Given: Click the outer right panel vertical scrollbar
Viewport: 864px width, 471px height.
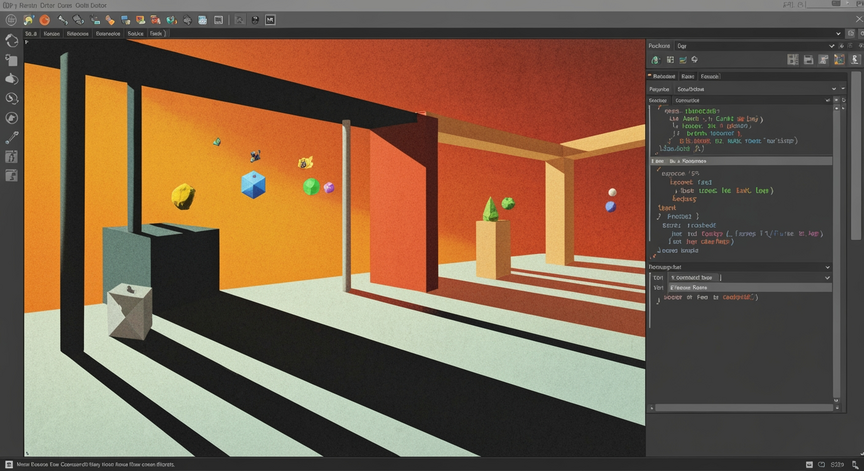Looking at the screenshot, I should coord(855,155).
